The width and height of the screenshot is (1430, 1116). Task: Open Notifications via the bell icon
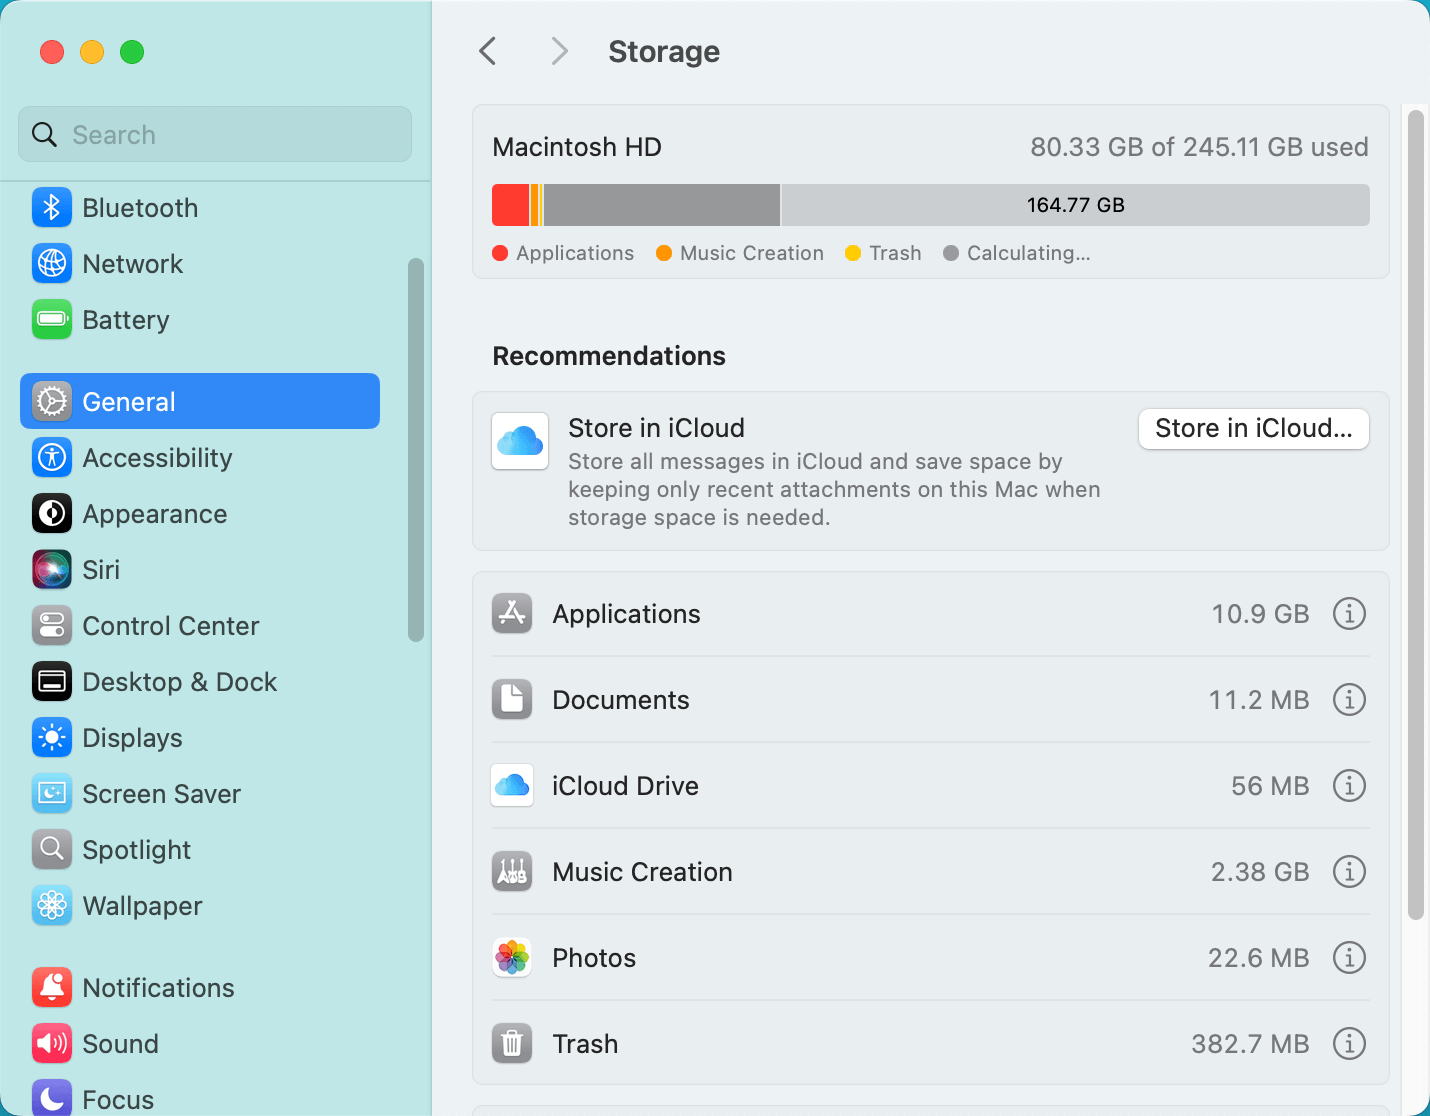point(51,987)
